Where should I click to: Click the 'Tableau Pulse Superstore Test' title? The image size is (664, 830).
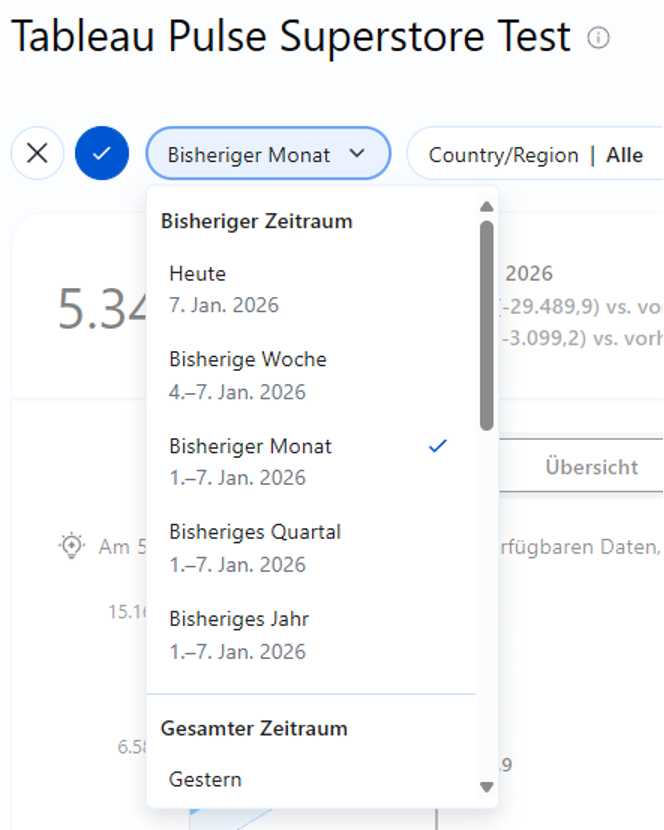(x=290, y=38)
